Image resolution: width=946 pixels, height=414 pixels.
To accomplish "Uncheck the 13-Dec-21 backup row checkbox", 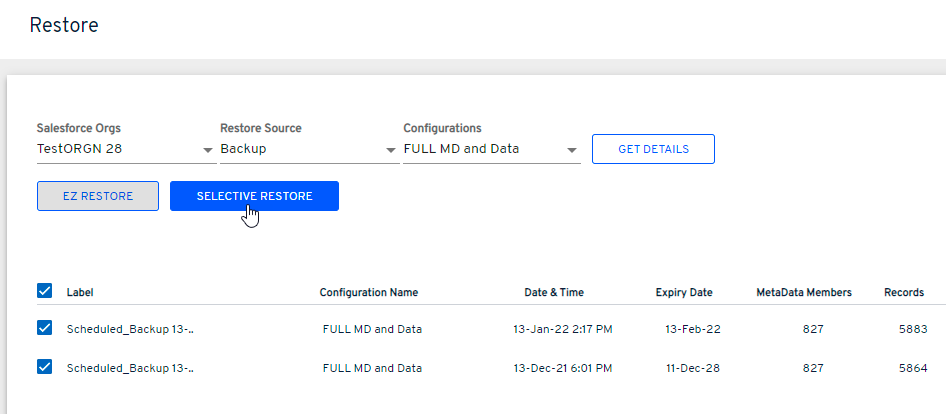I will pyautogui.click(x=44, y=367).
